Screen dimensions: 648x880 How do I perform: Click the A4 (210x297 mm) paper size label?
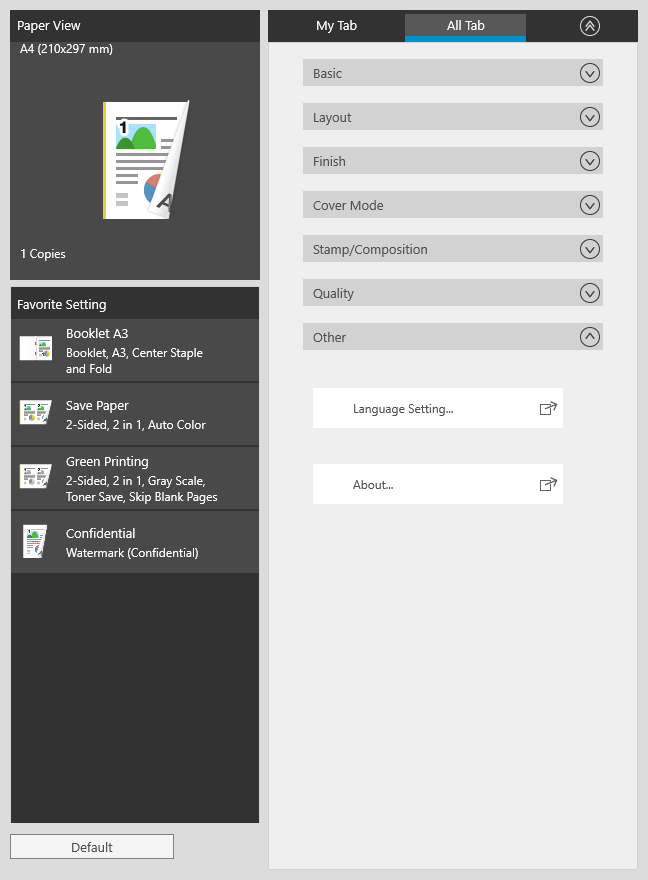point(66,49)
